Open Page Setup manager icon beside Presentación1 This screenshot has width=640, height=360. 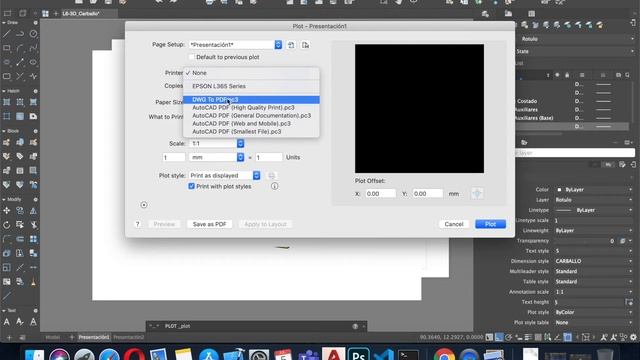291,45
